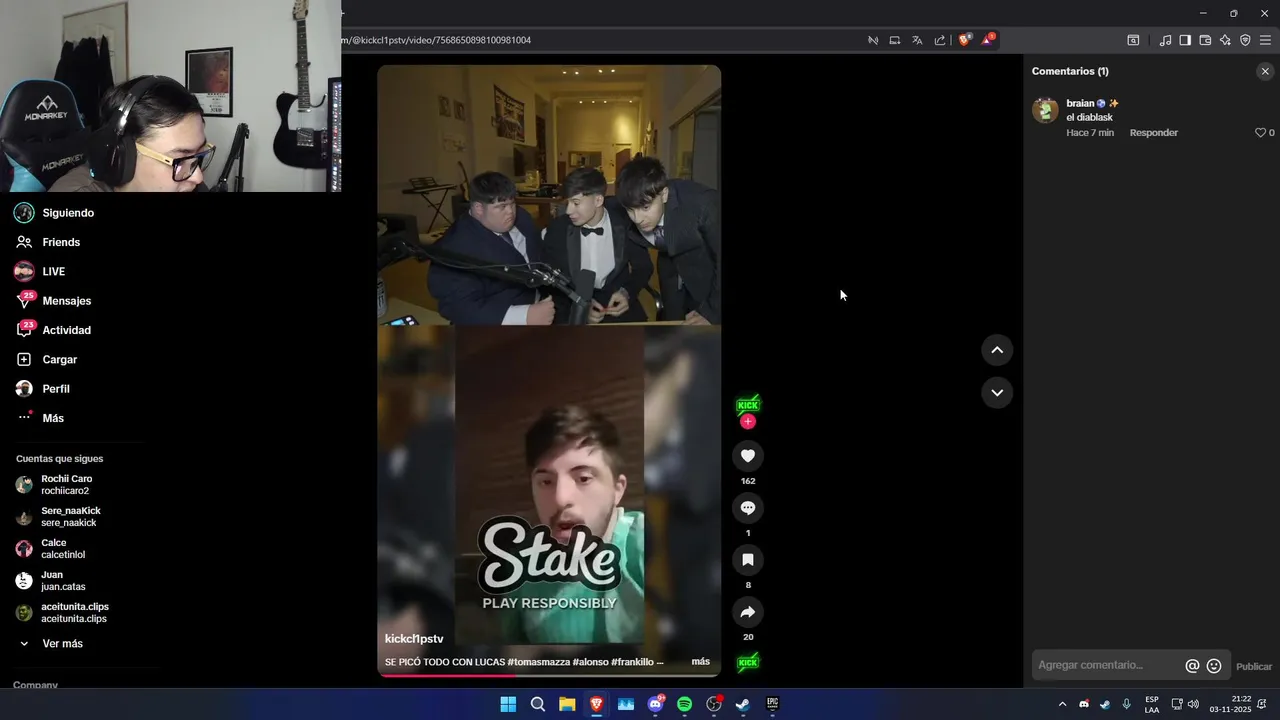
Task: Expand video description with más
Action: tap(700, 662)
